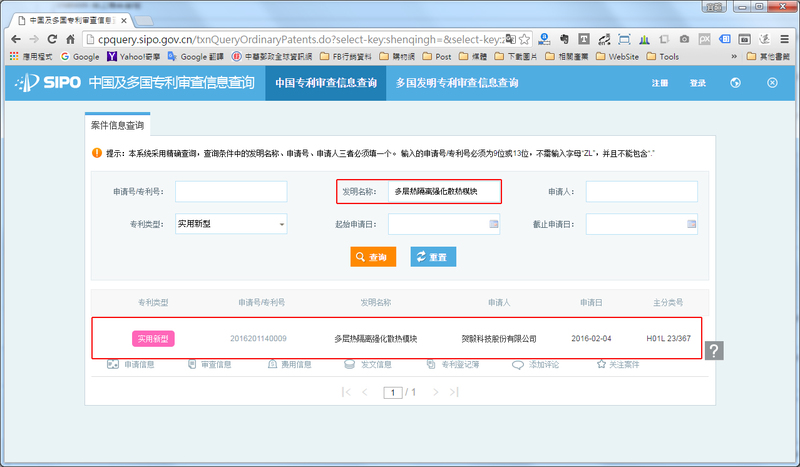Open the 起始申请日 calendar picker

pos(493,224)
